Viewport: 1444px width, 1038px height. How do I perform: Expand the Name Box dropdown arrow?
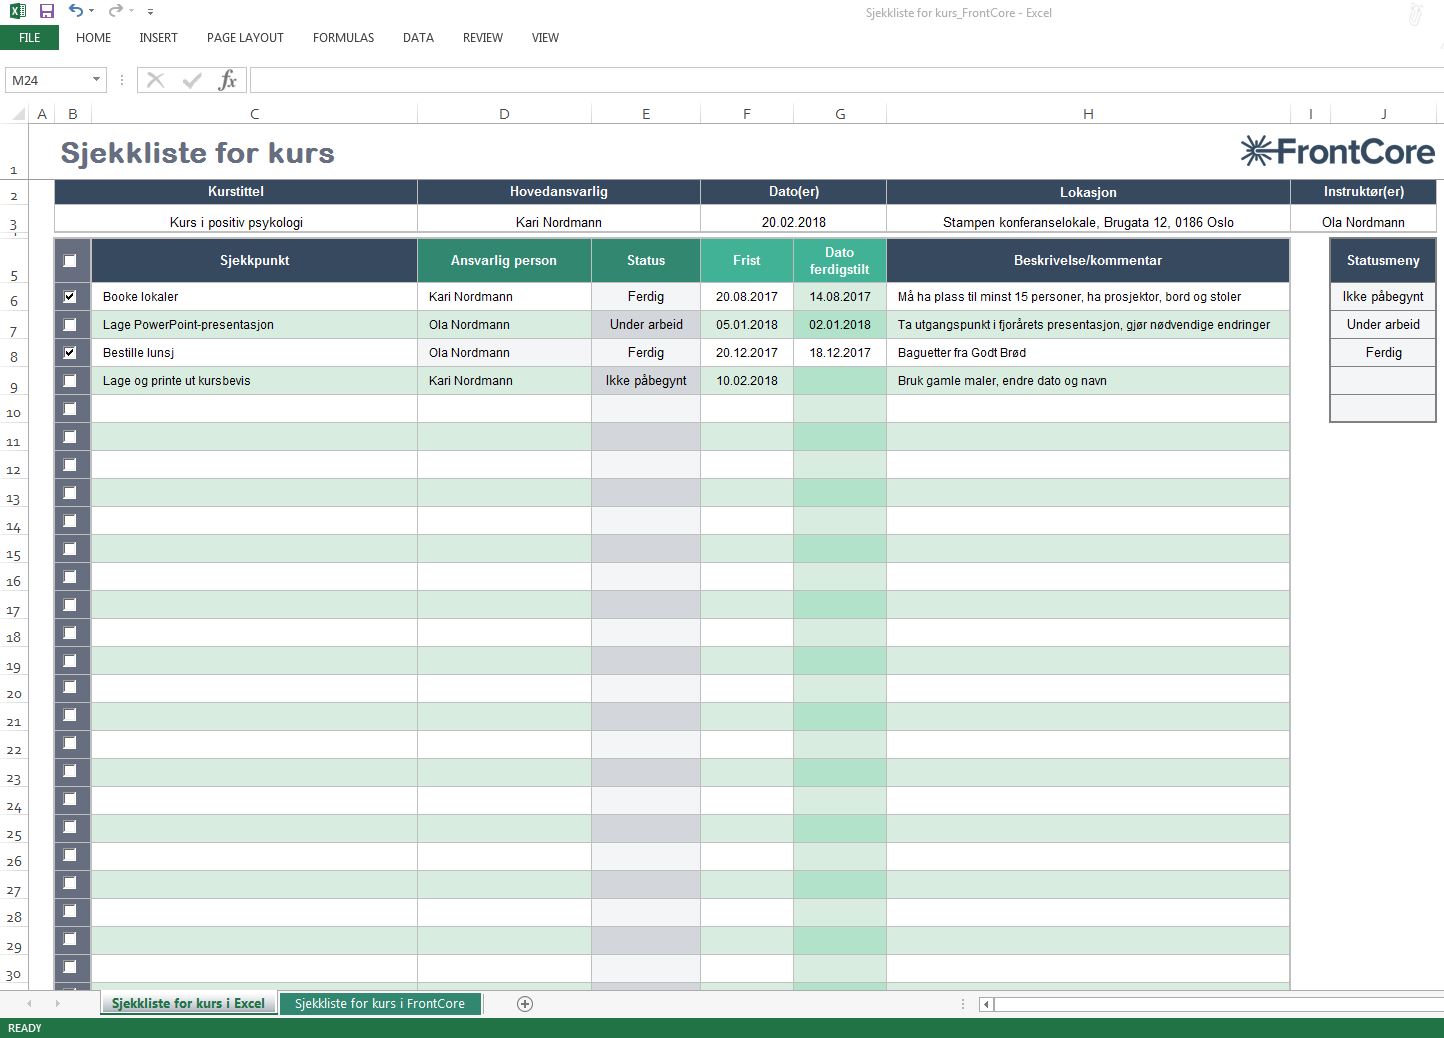[96, 80]
